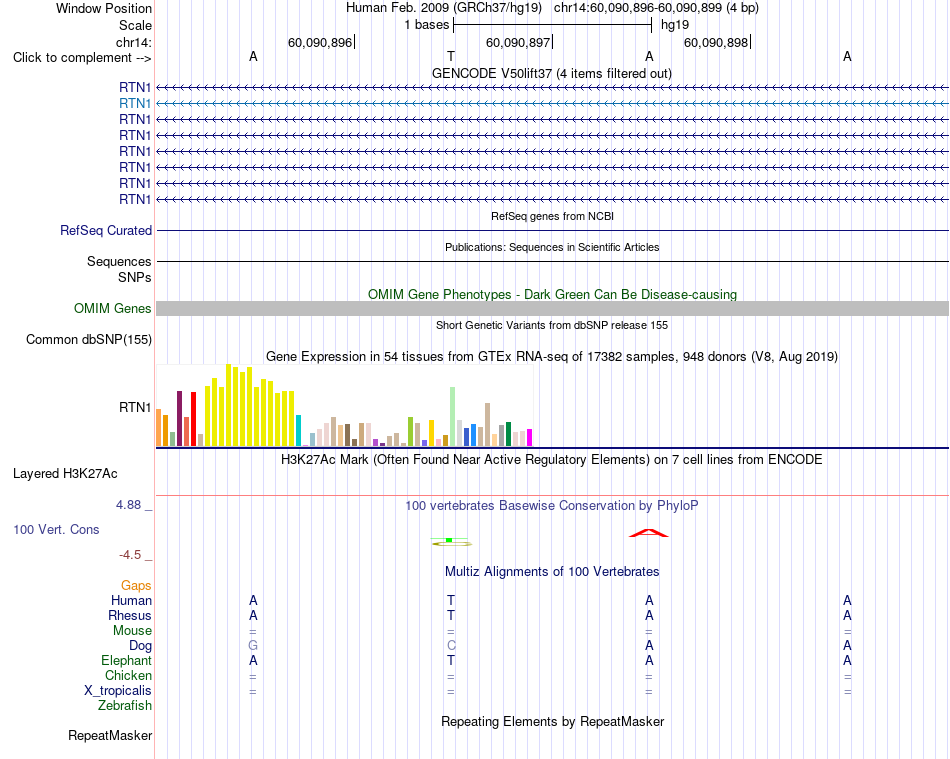The image size is (950, 759).
Task: Click the G base in the Dog row
Action: 253,646
